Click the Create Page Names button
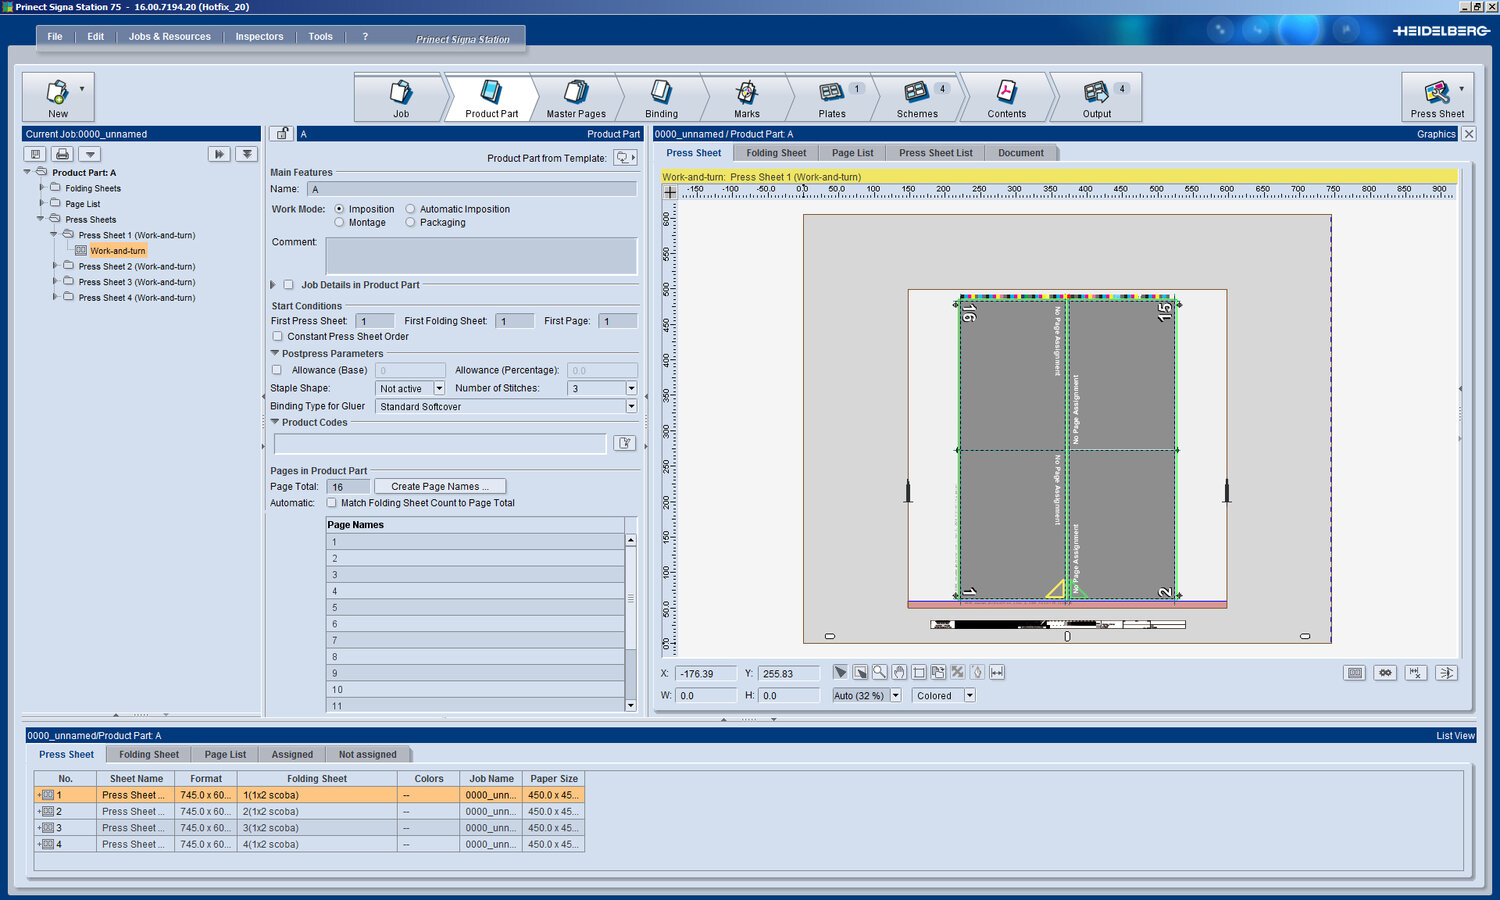This screenshot has width=1500, height=900. [440, 487]
